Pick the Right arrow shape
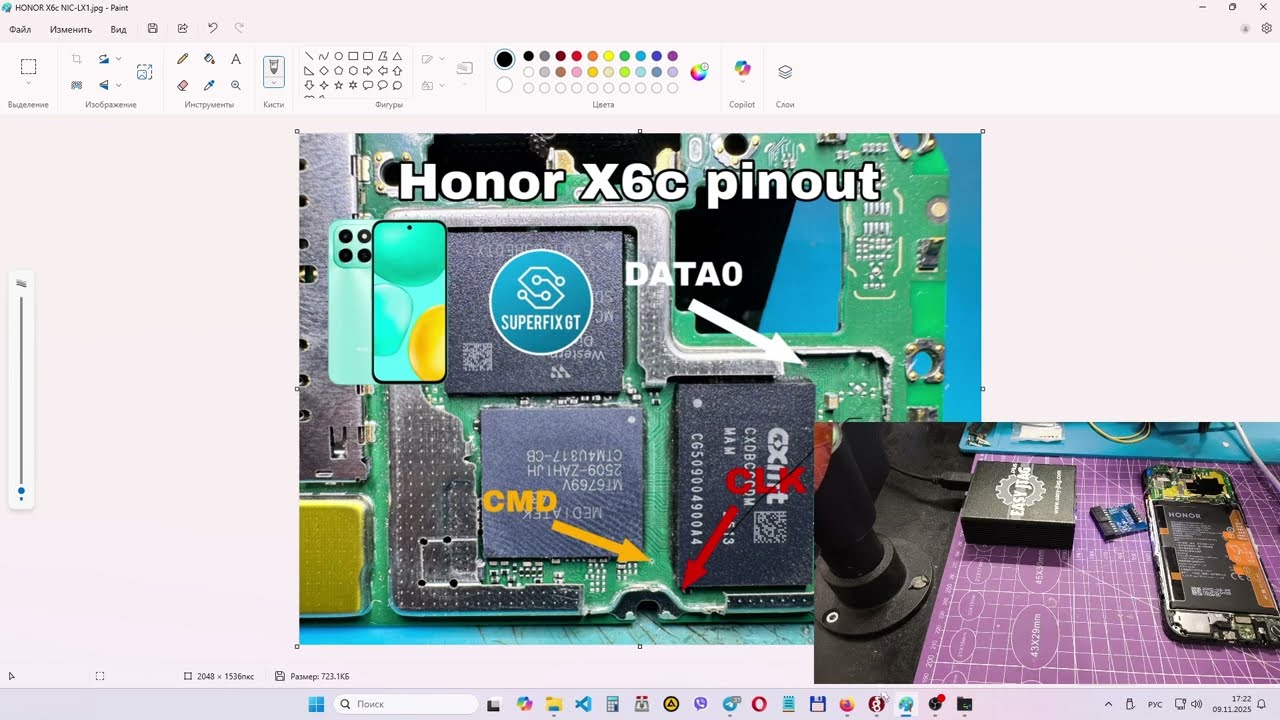1280x720 pixels. click(368, 71)
